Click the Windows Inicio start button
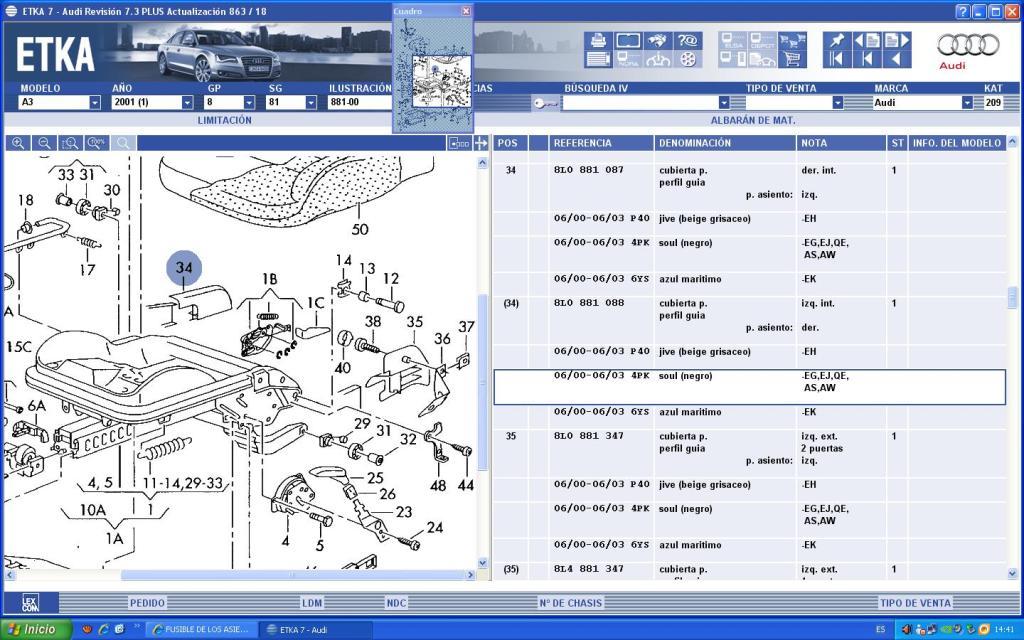The width and height of the screenshot is (1024, 640). point(35,630)
